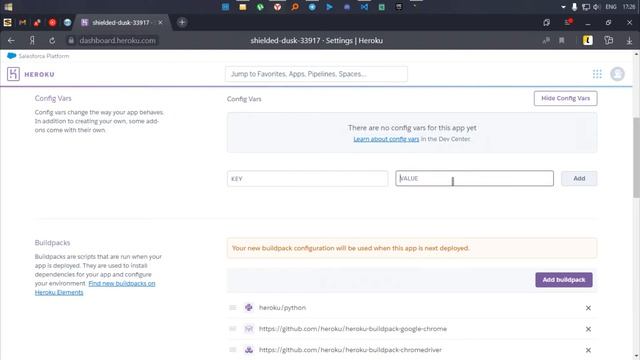Screen dimensions: 640x360
Task: Switch to the Gmail pinned tab
Action: [22, 22]
